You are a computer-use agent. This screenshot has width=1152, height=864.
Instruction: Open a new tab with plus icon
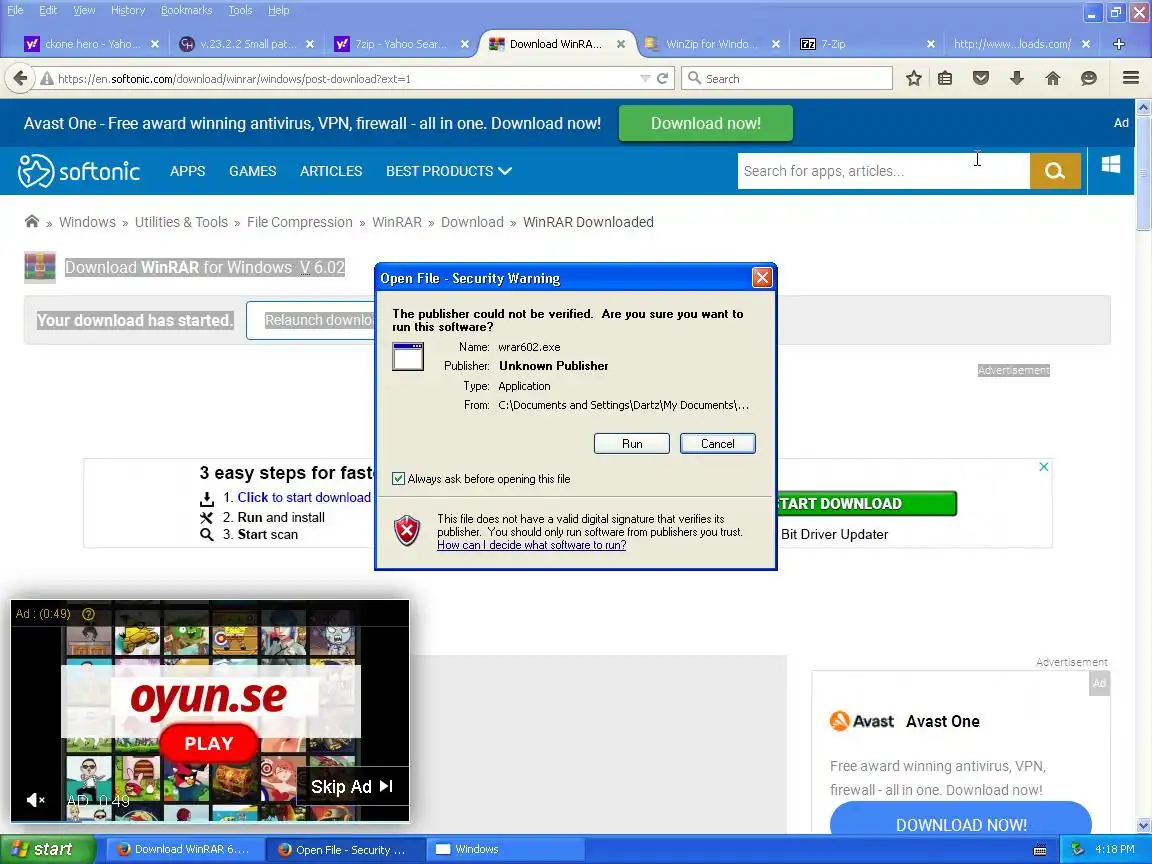coord(1119,44)
